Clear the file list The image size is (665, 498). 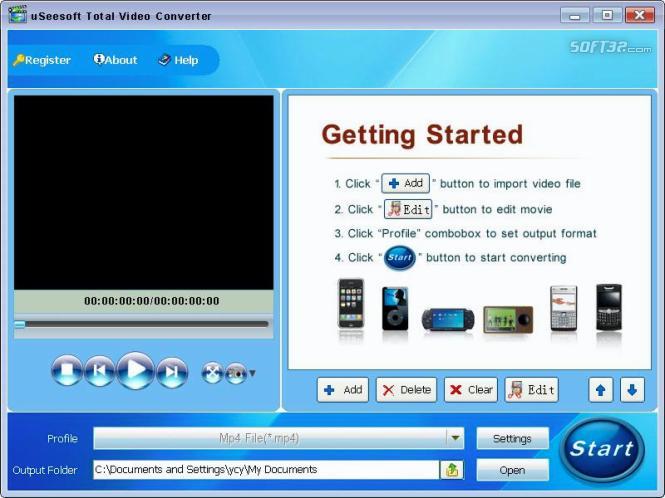(471, 390)
